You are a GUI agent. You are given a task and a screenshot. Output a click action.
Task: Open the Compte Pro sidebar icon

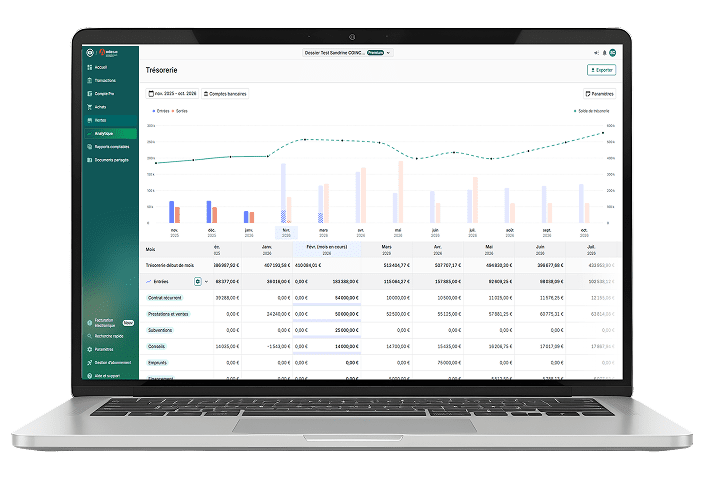pyautogui.click(x=89, y=93)
